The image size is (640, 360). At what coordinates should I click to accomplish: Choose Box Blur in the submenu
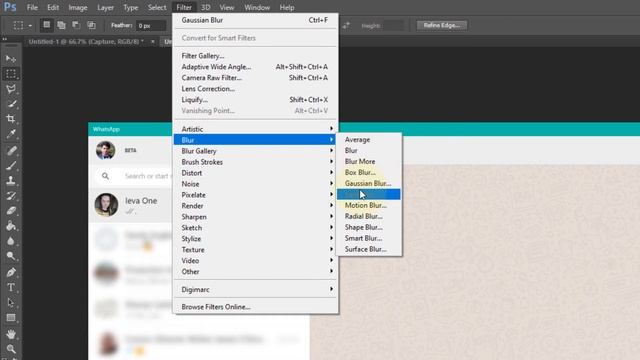(369, 173)
